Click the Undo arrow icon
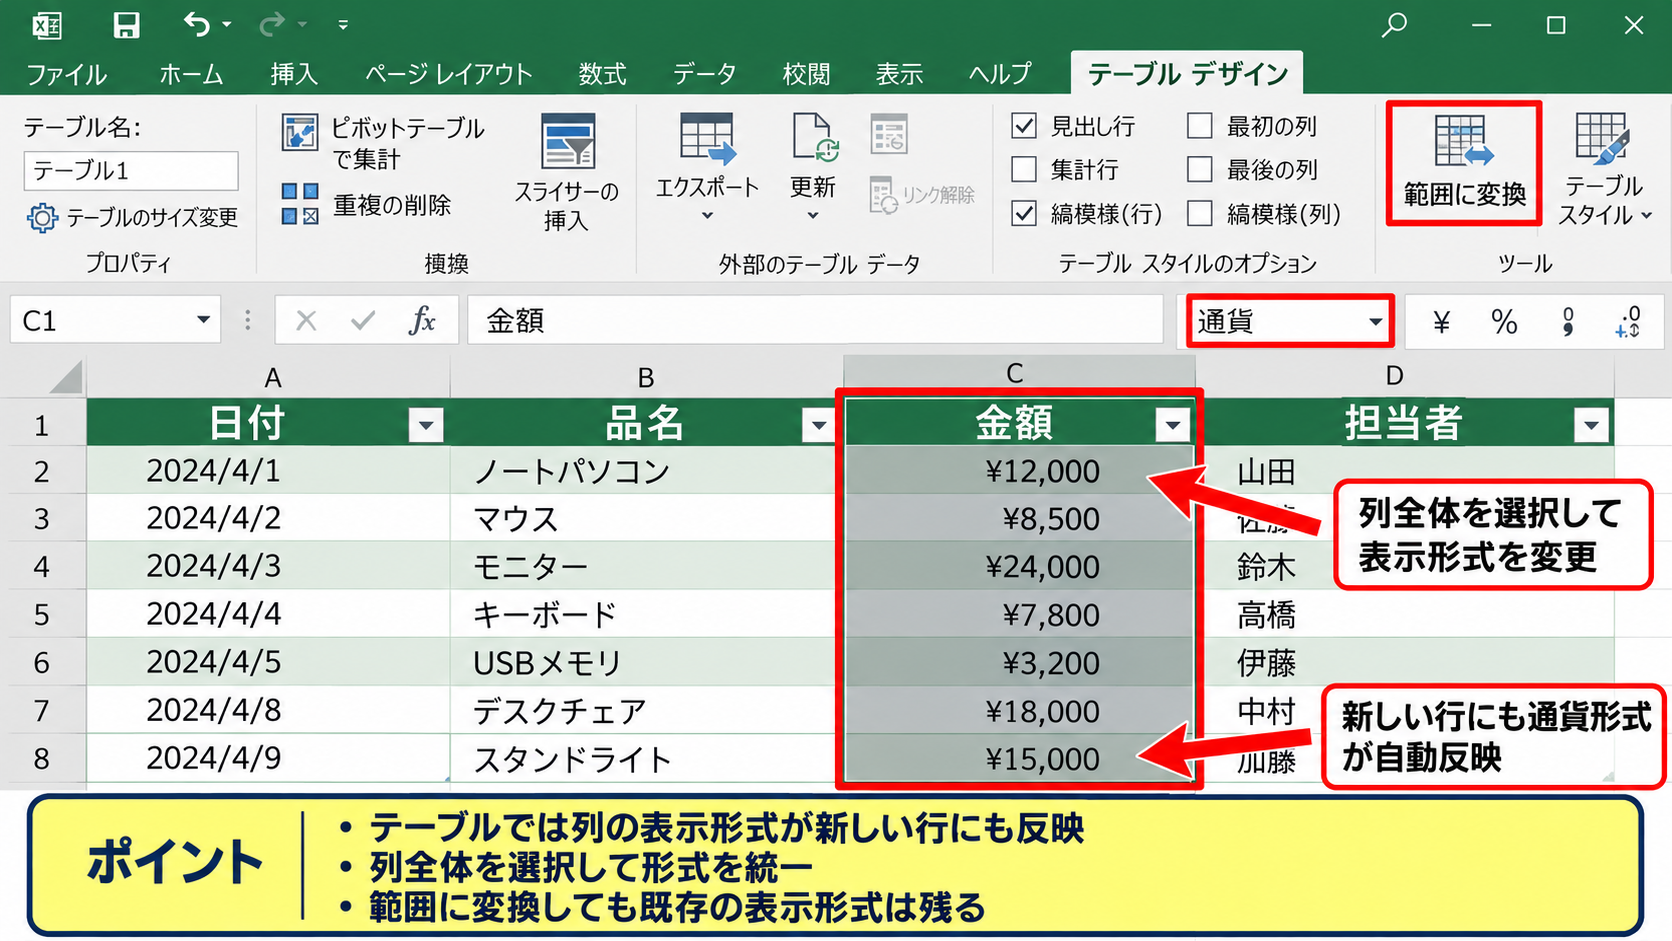 [197, 24]
